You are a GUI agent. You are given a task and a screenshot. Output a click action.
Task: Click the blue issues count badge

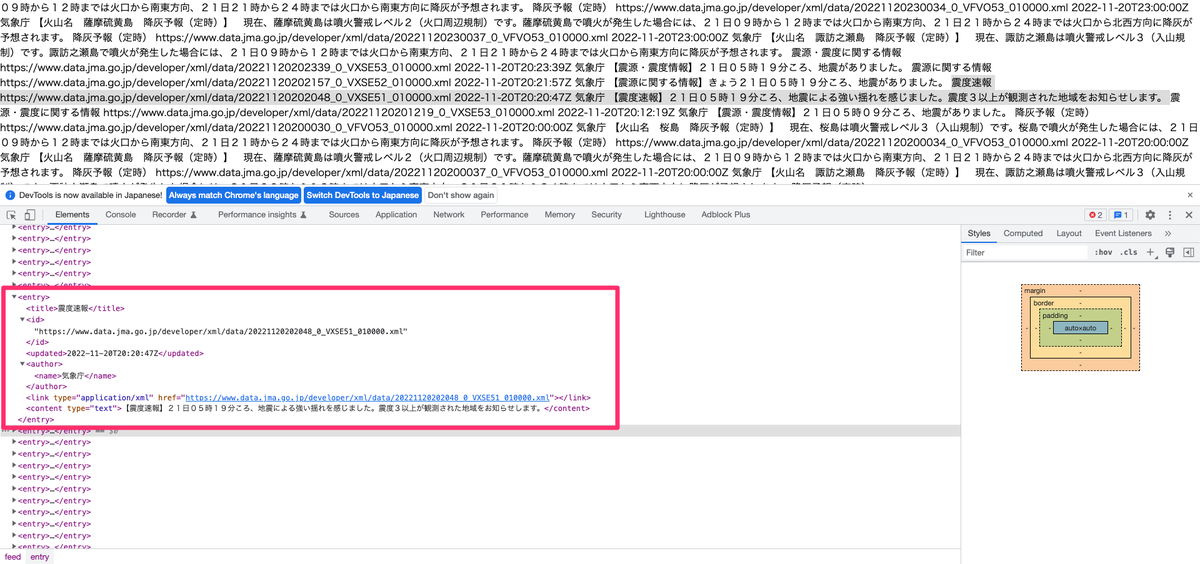(1121, 215)
